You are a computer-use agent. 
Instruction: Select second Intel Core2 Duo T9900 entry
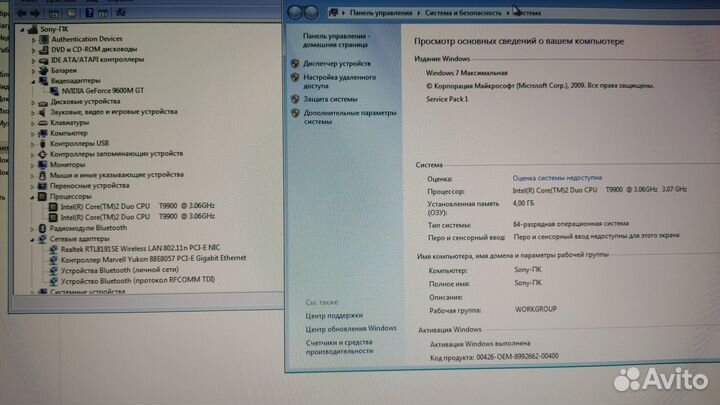click(137, 217)
